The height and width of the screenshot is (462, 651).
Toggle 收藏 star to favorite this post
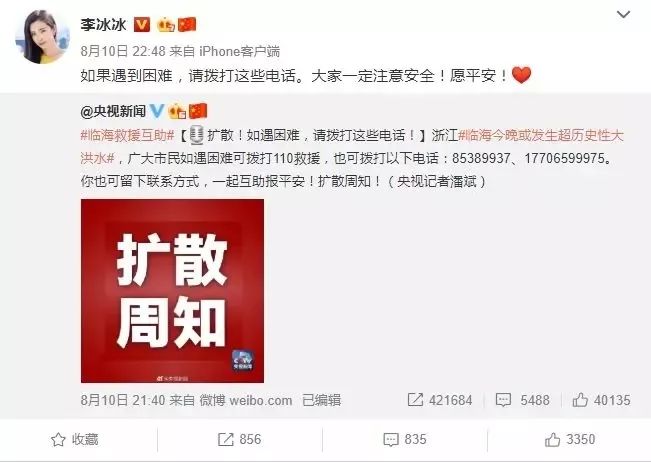point(75,440)
